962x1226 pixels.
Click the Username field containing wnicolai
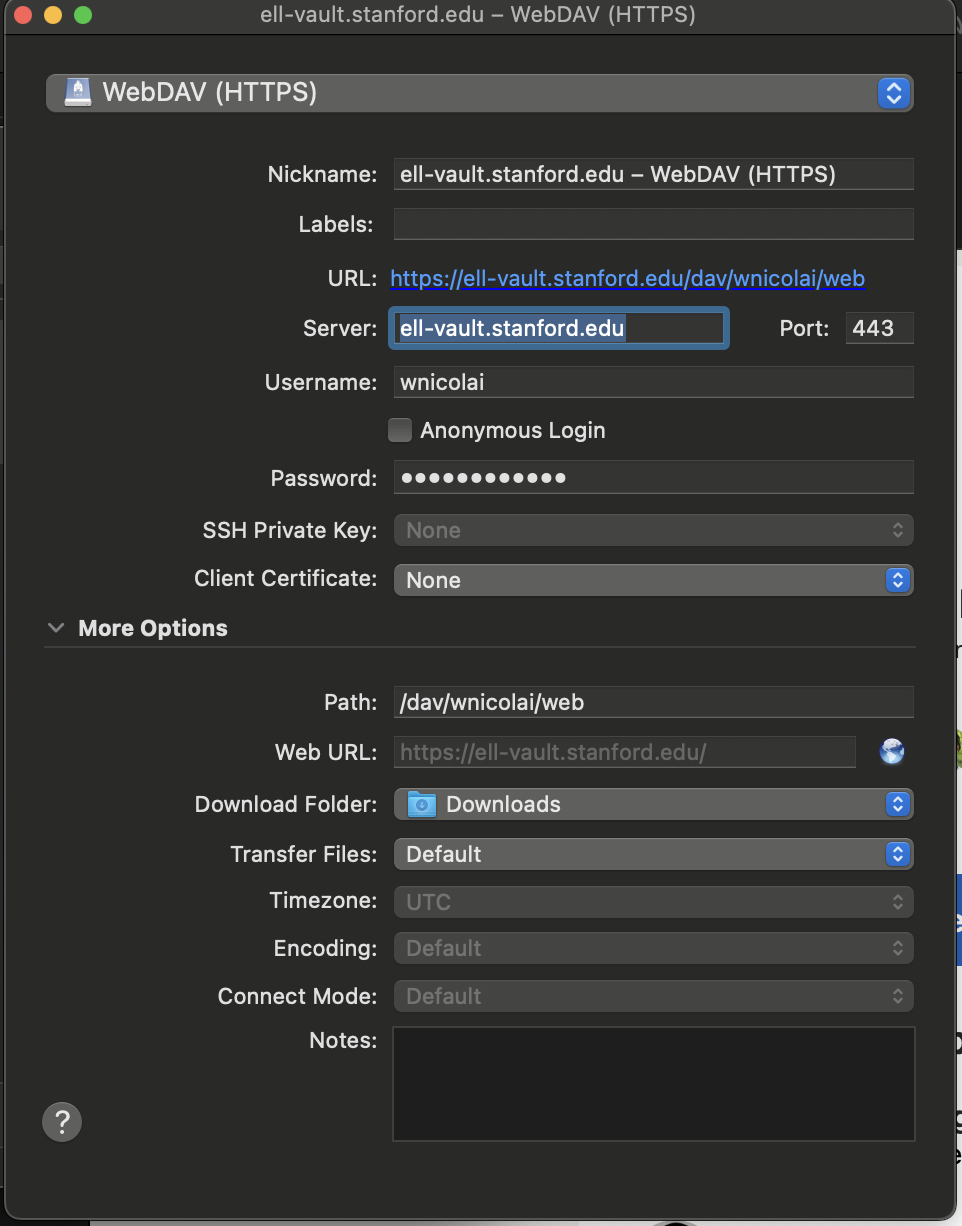point(653,382)
